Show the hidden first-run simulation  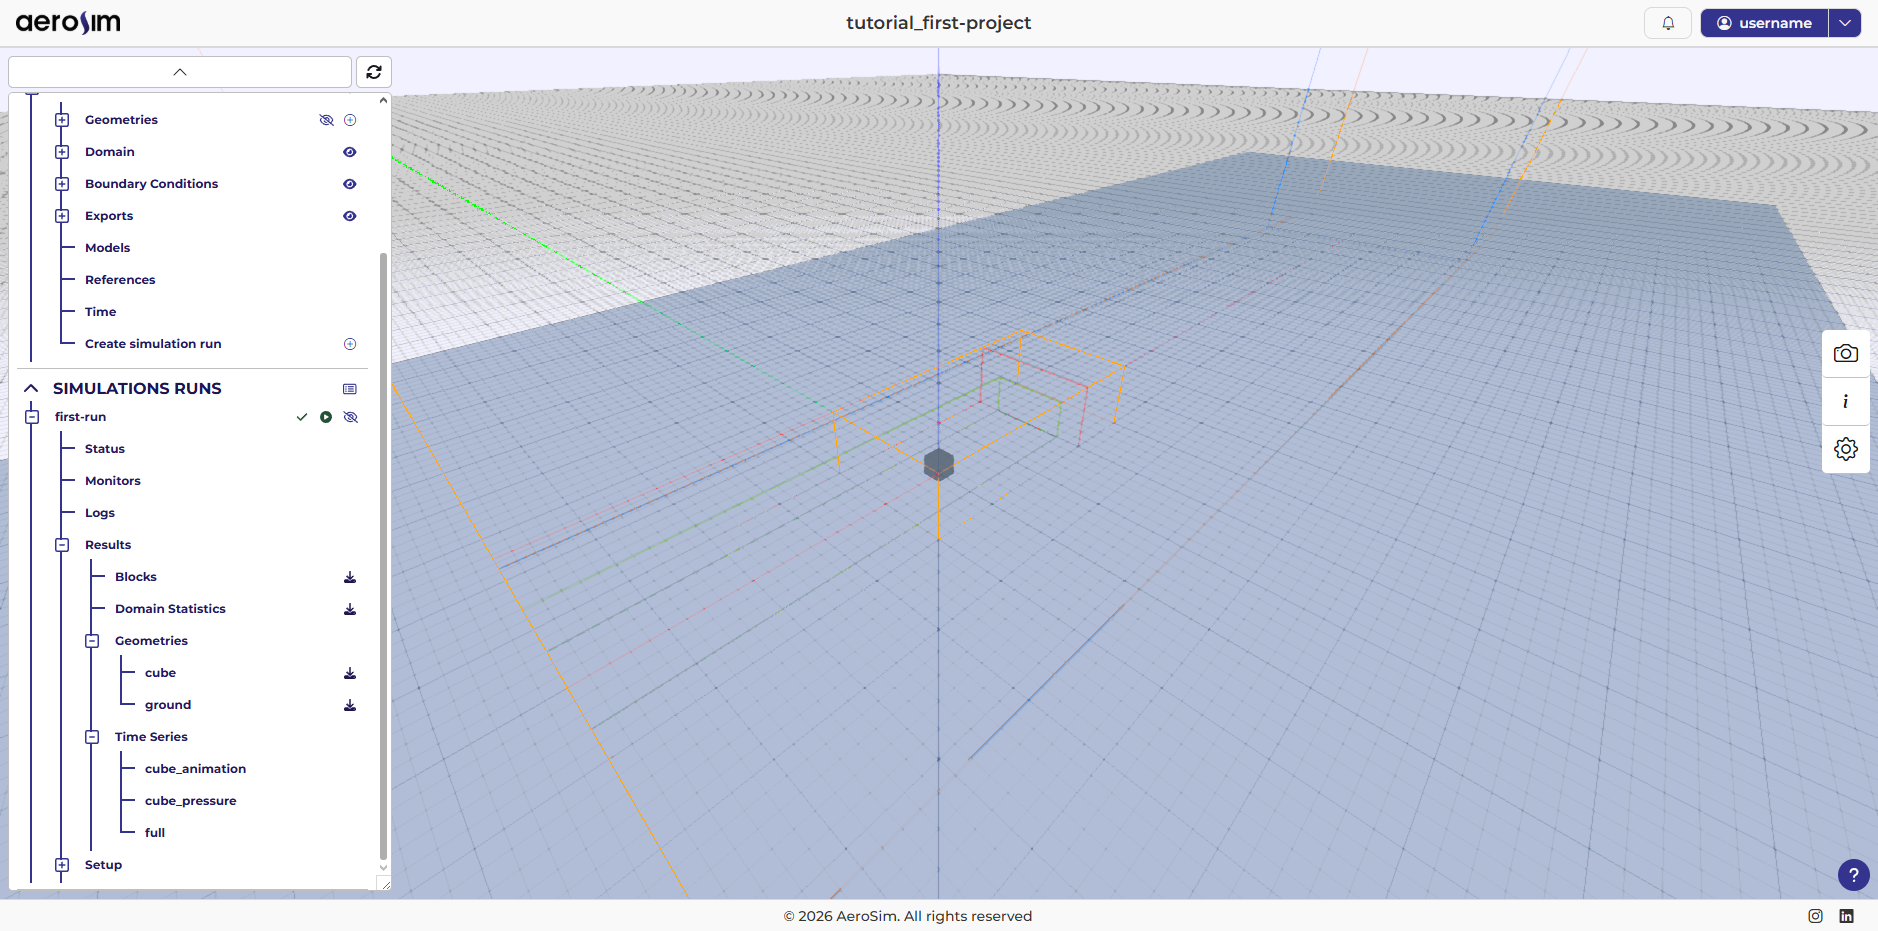click(351, 417)
